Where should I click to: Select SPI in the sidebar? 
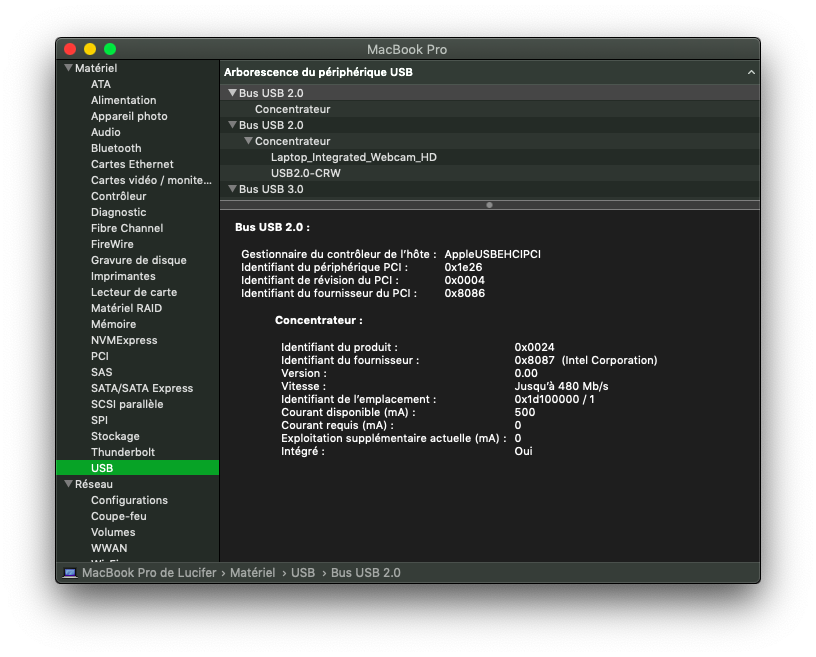(99, 420)
